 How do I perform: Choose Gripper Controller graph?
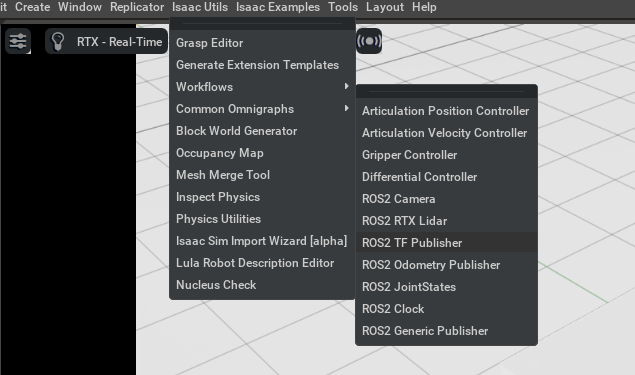point(446,155)
